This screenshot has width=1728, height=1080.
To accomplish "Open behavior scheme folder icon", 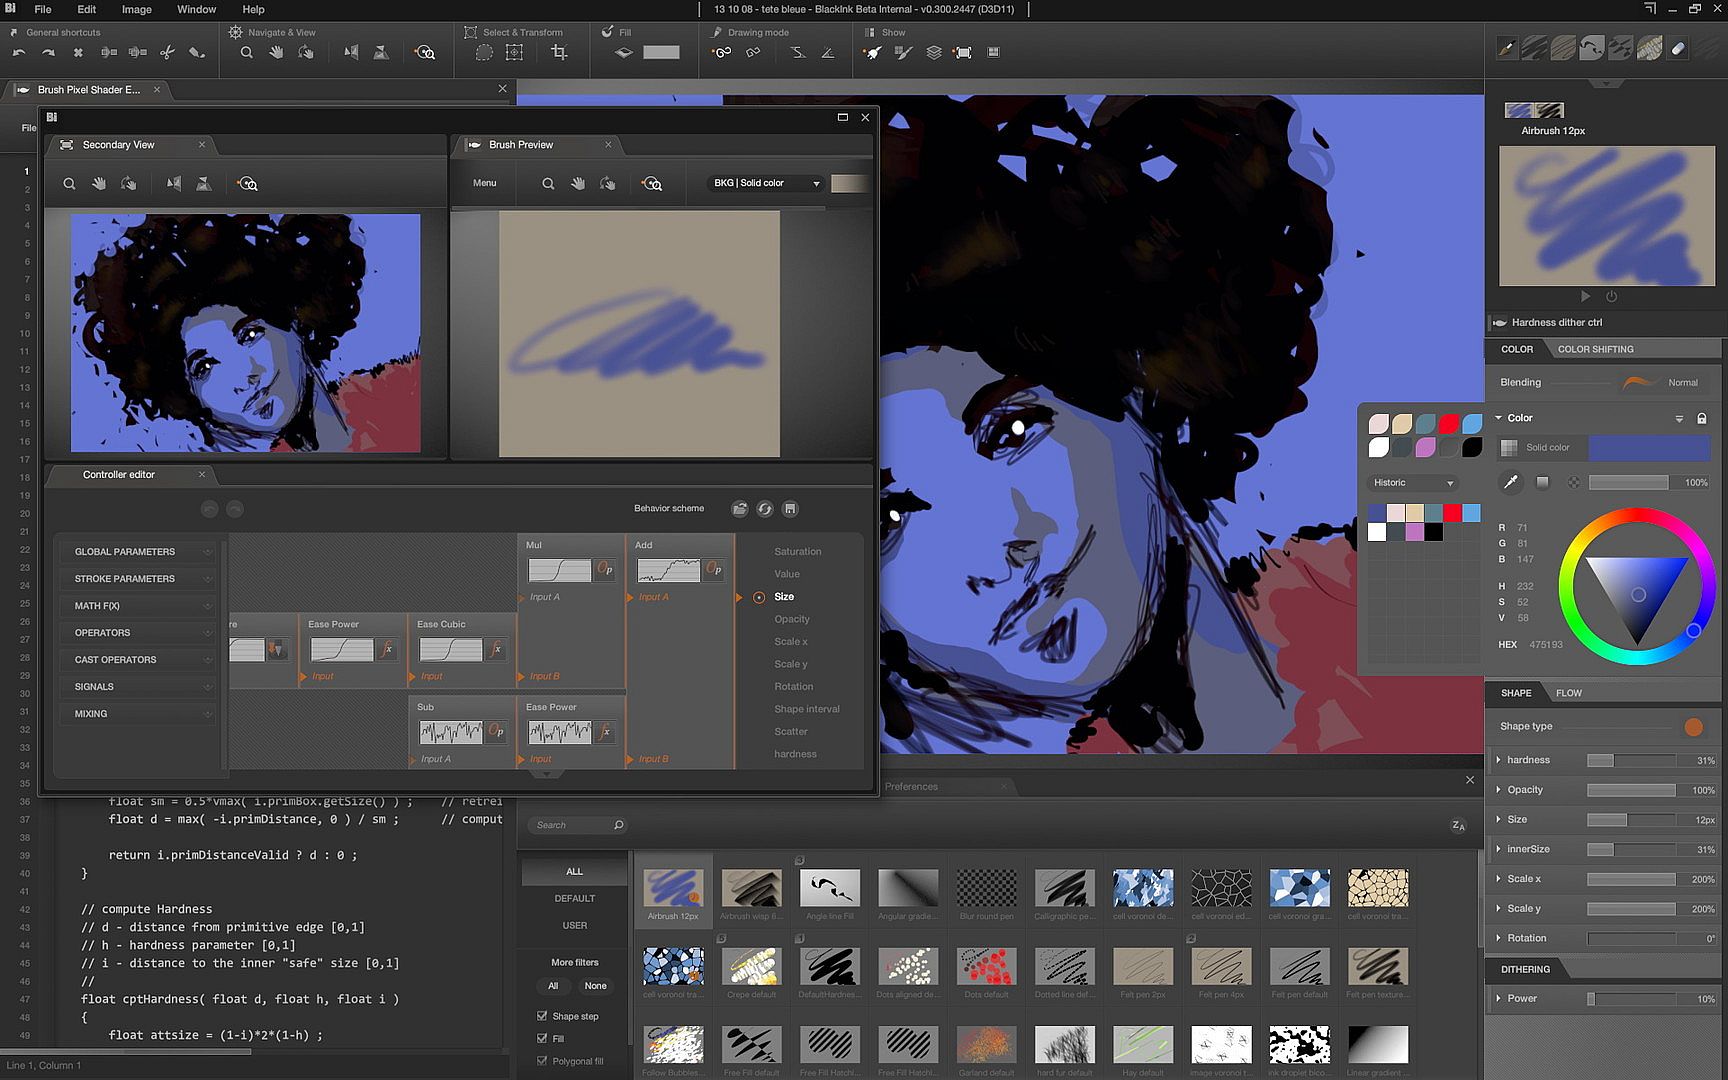I will 739,509.
